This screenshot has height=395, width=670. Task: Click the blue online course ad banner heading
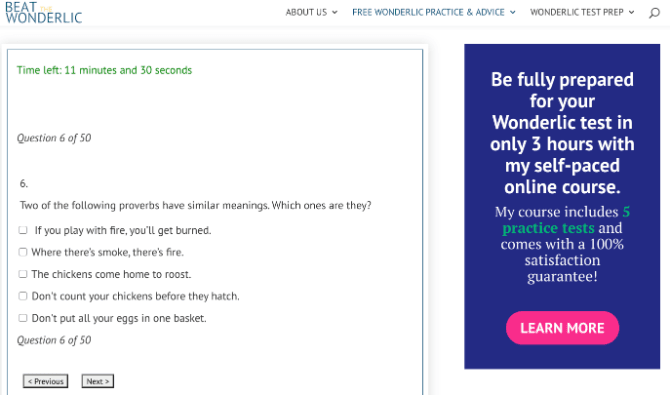pyautogui.click(x=562, y=133)
